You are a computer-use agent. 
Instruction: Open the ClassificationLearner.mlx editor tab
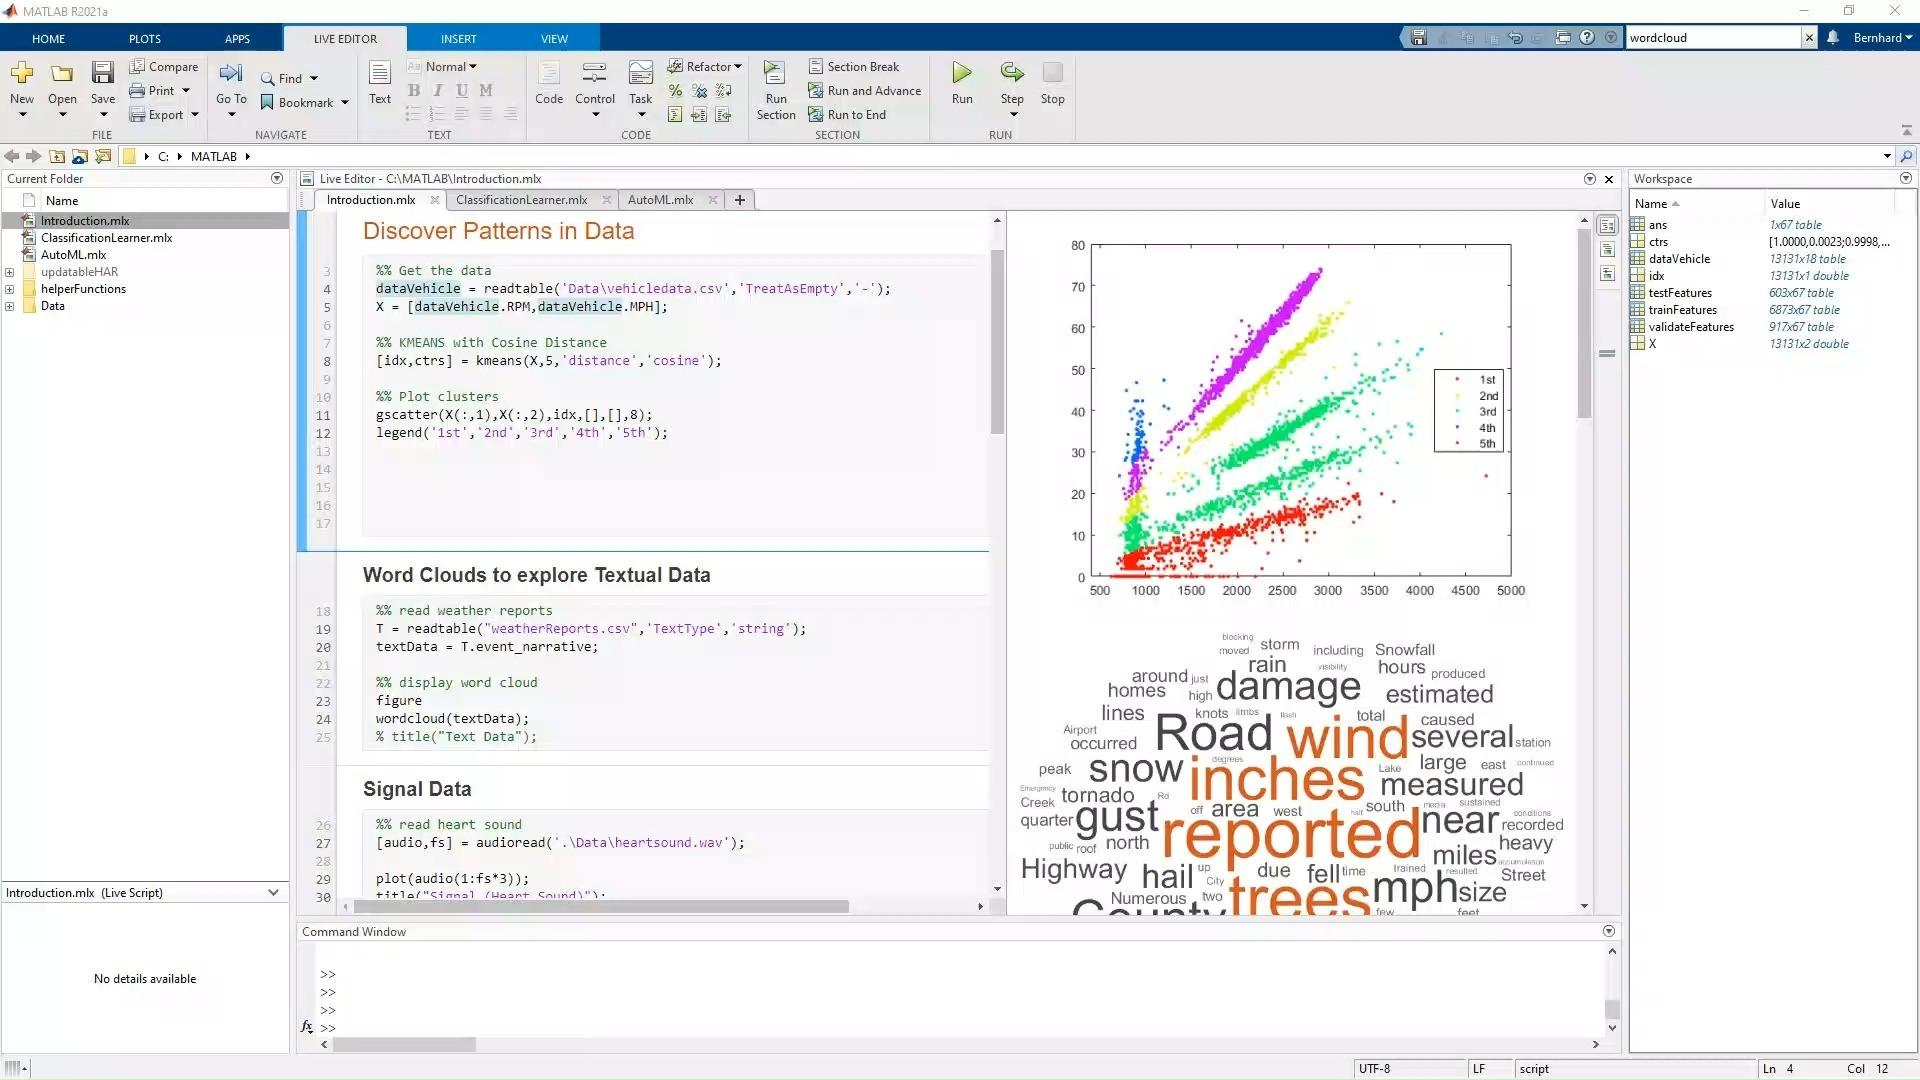tap(521, 200)
